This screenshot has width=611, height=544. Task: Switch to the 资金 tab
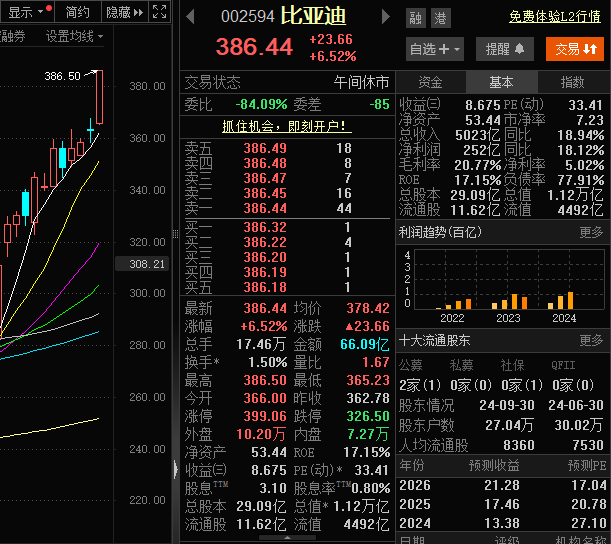pyautogui.click(x=431, y=82)
